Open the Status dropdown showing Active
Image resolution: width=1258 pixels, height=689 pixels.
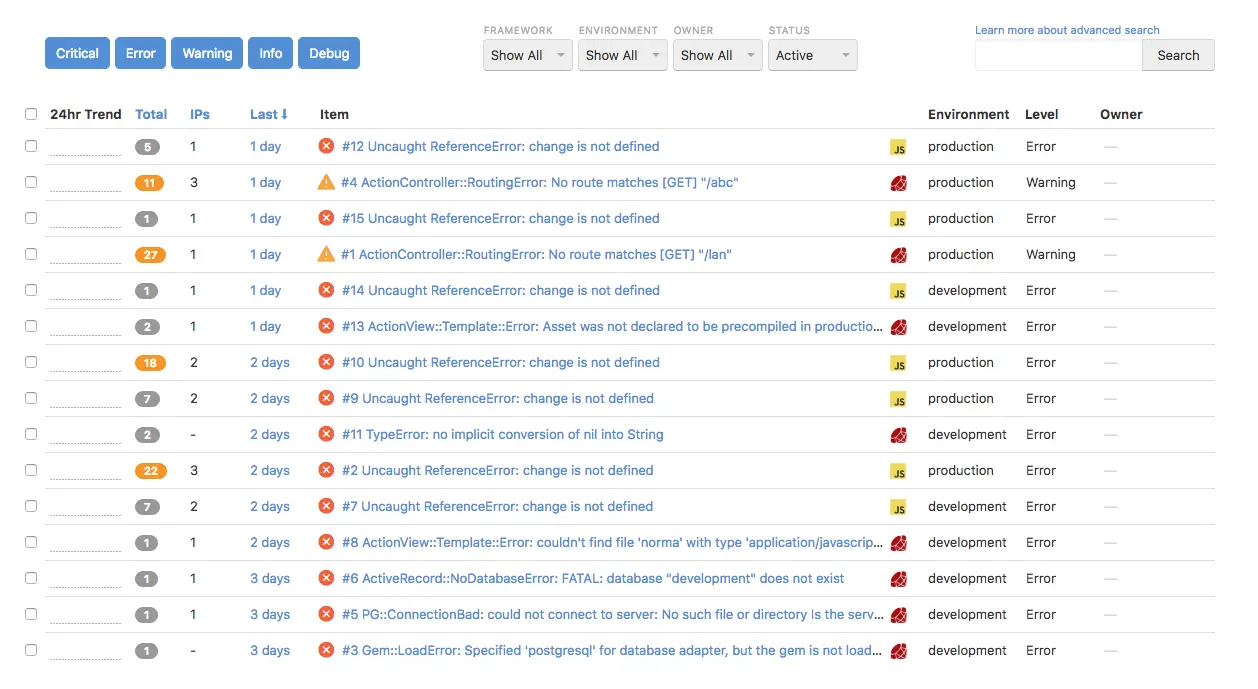coord(812,56)
